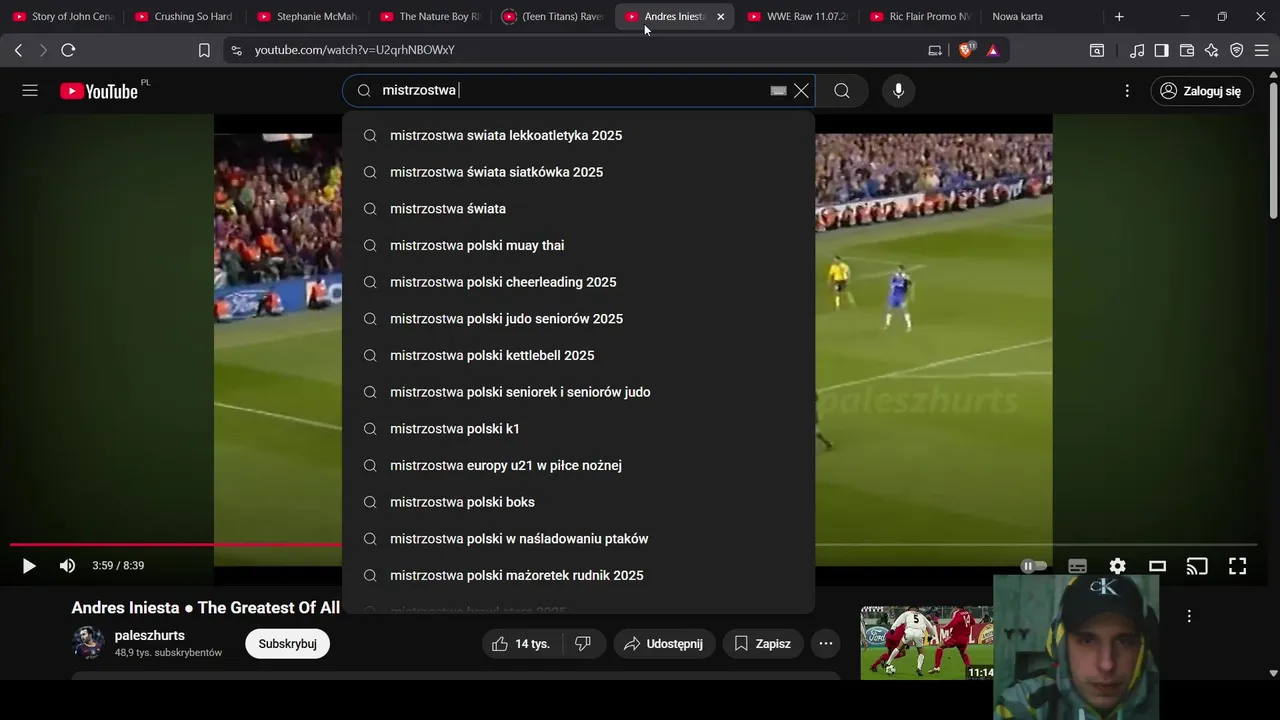Select mistrzostwa polski judo seniorów 2025
The width and height of the screenshot is (1280, 720).
578,319
